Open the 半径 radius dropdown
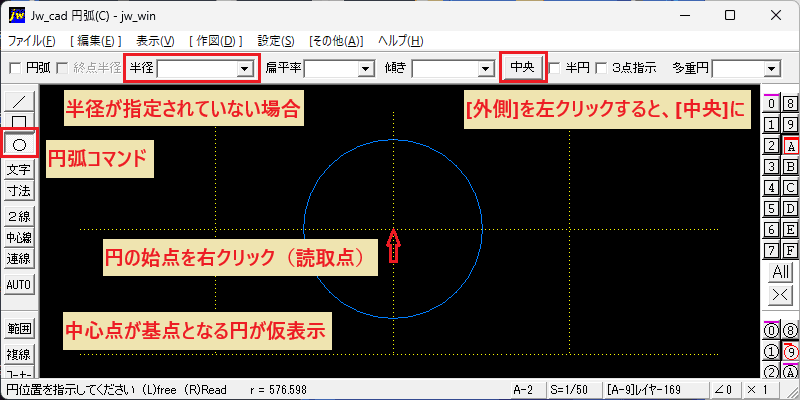Viewport: 800px width, 400px height. pyautogui.click(x=245, y=69)
